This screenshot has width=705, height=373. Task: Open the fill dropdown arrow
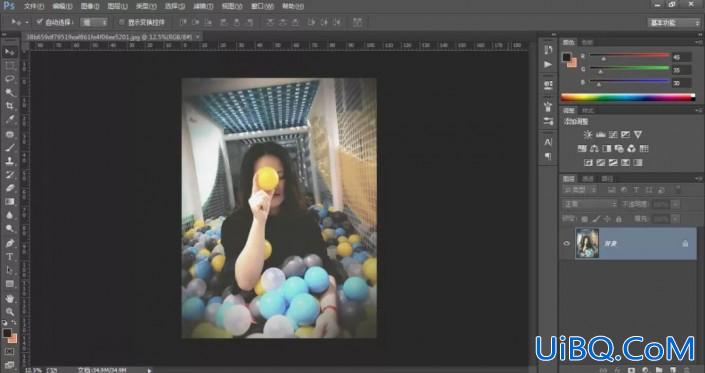(x=675, y=219)
